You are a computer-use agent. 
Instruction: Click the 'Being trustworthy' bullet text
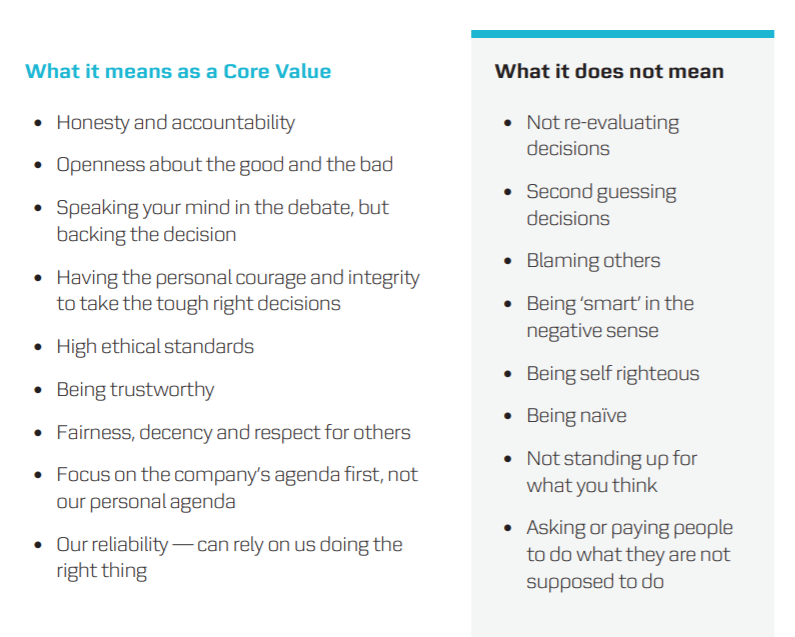135,390
